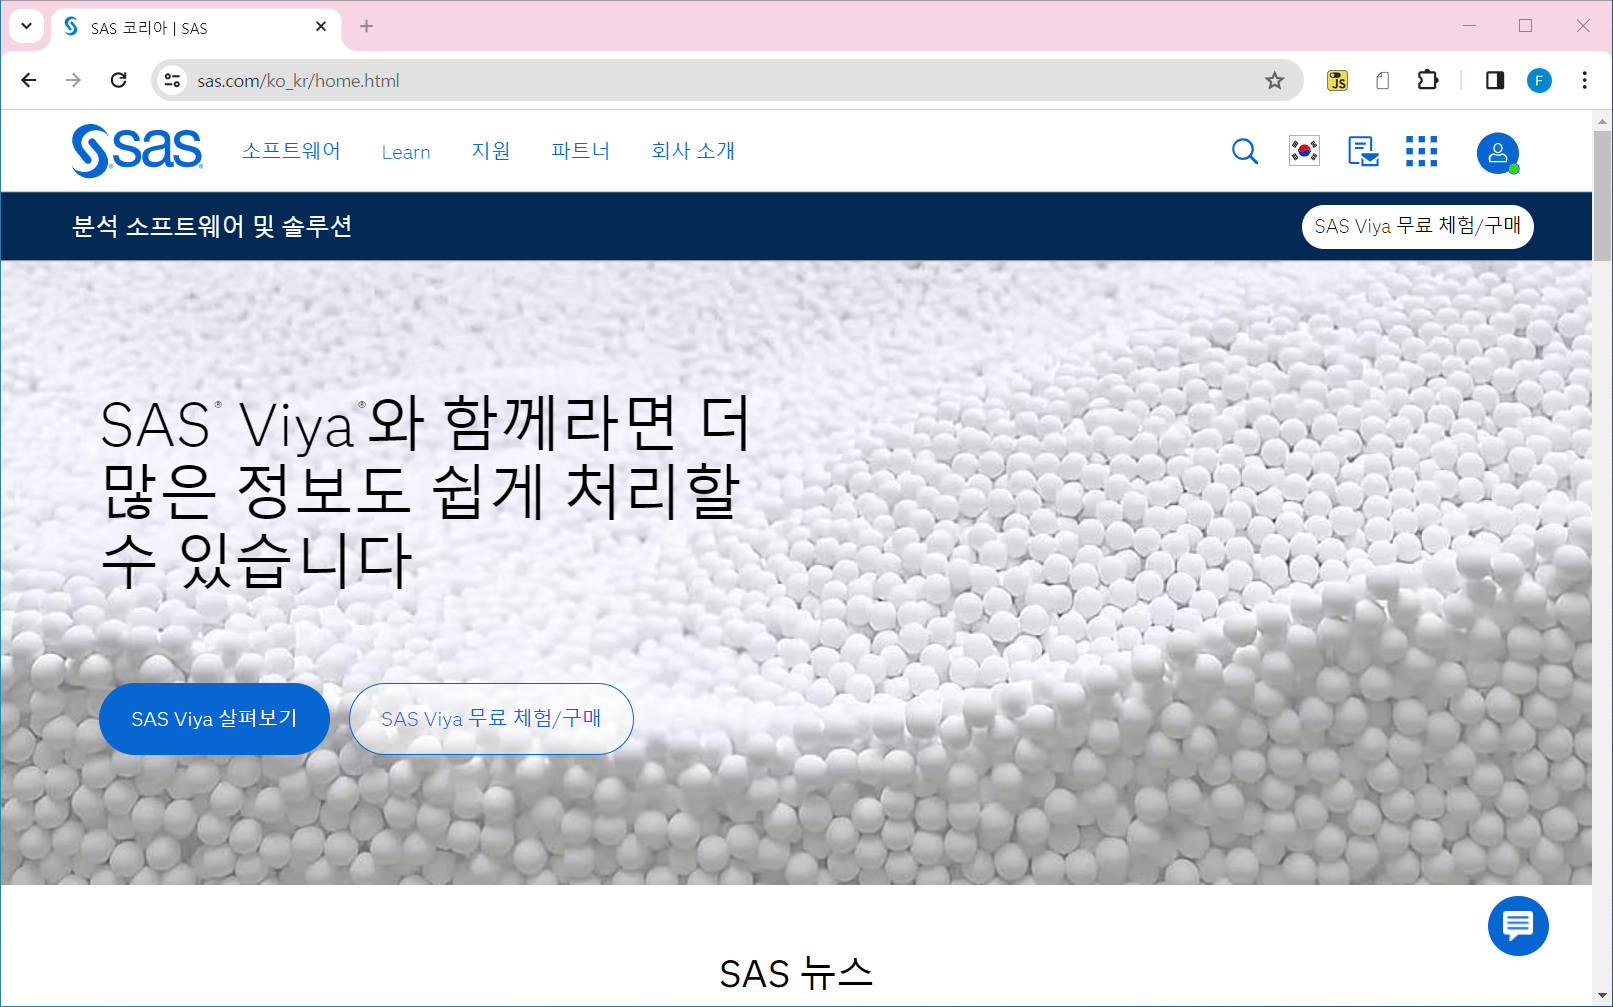Click the SAS 뉴스 heading
Viewport: 1613px width, 1007px height.
(796, 973)
